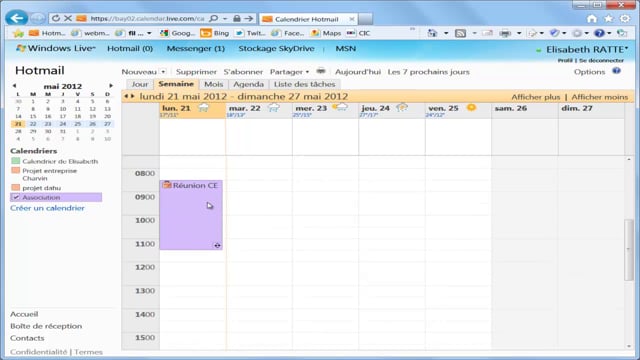This screenshot has width=640, height=360.
Task: Open the browser help question mark icon
Action: [x=599, y=33]
